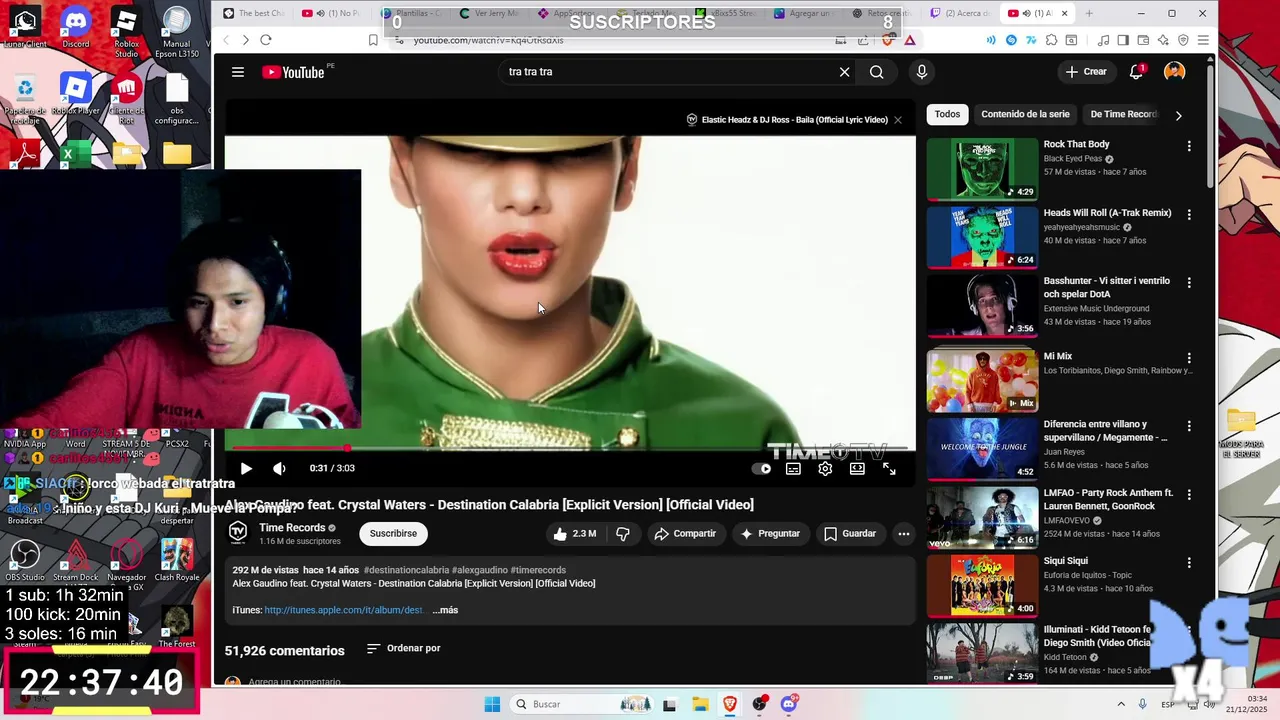Open the Rock That Body thumbnail
The image size is (1280, 720).
coord(982,169)
